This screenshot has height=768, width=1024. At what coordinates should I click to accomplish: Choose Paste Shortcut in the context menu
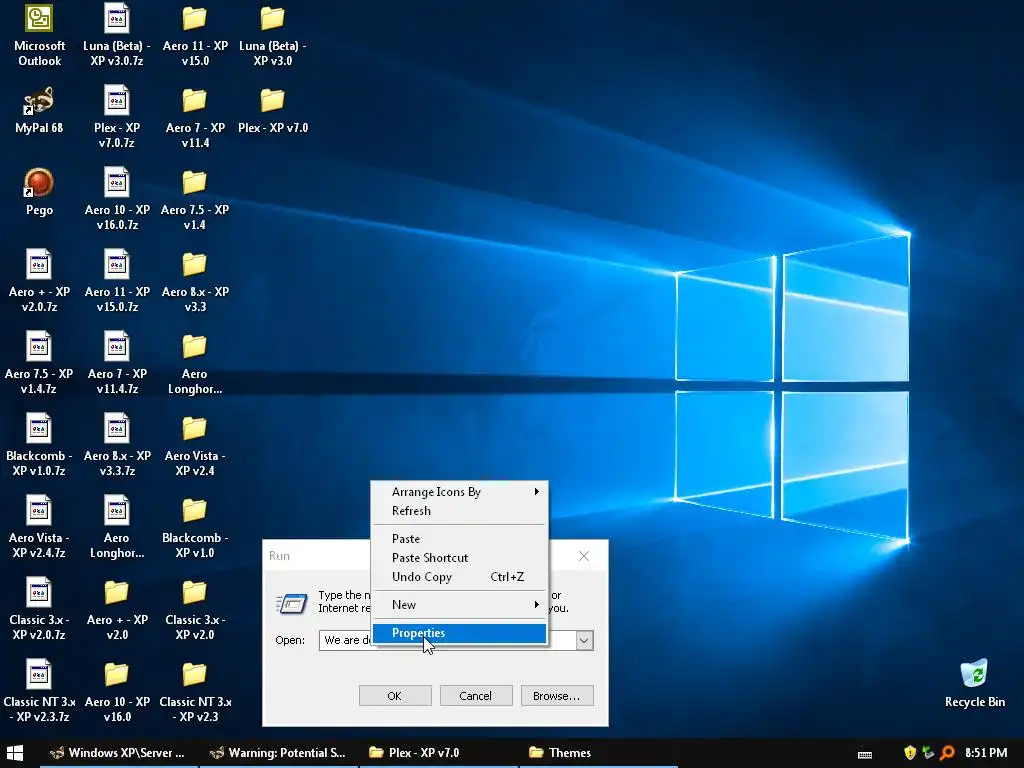(x=459, y=558)
